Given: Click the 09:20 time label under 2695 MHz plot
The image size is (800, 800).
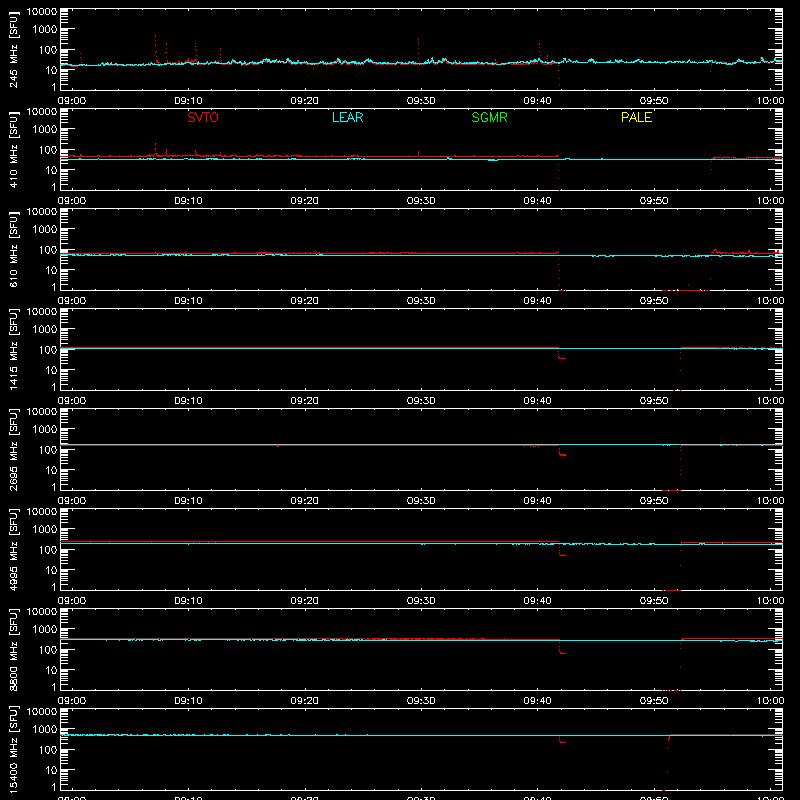Looking at the screenshot, I should coord(305,501).
